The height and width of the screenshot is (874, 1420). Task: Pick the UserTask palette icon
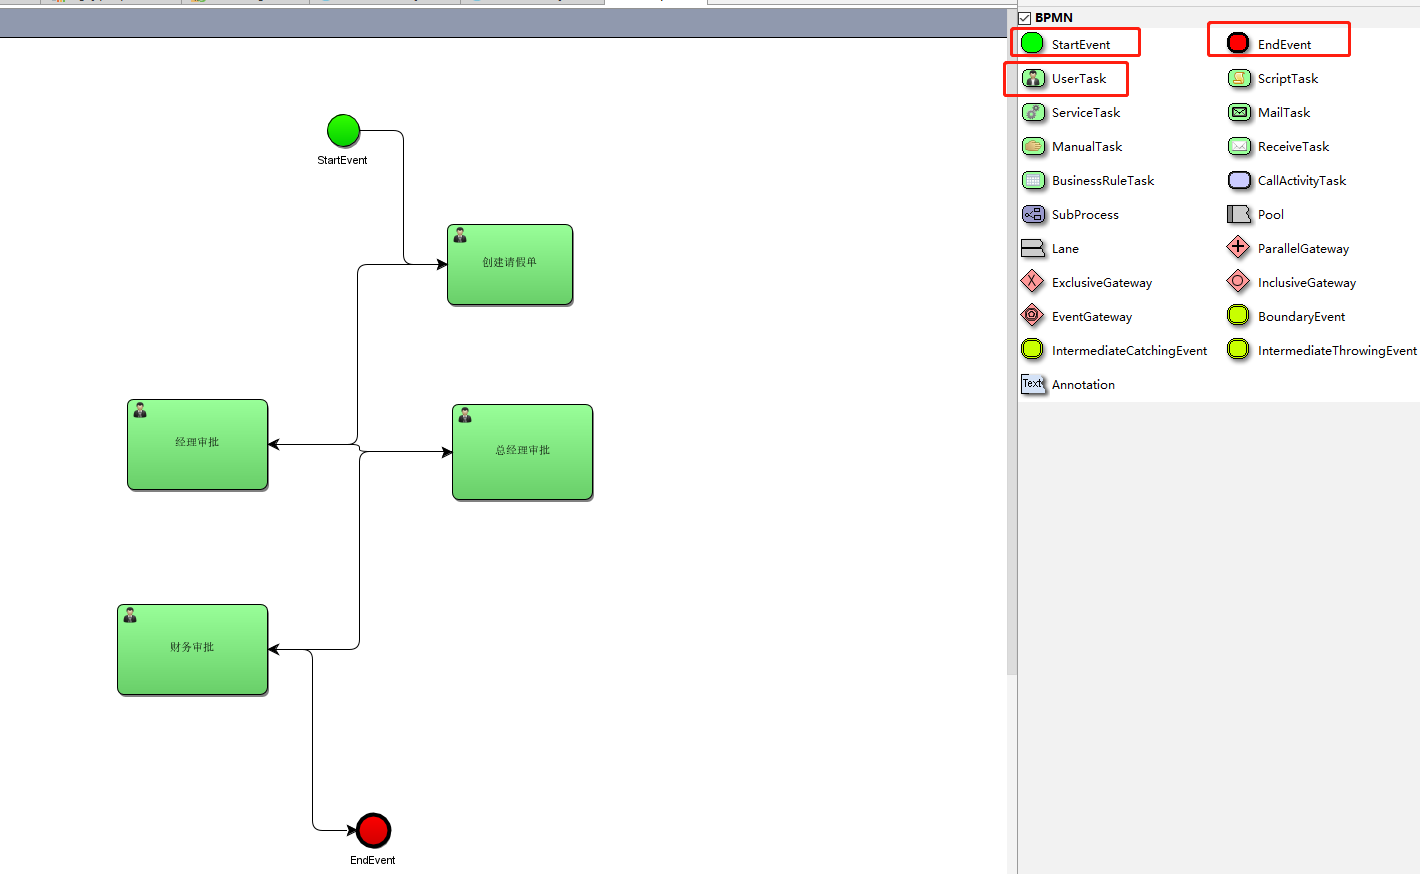tap(1033, 78)
